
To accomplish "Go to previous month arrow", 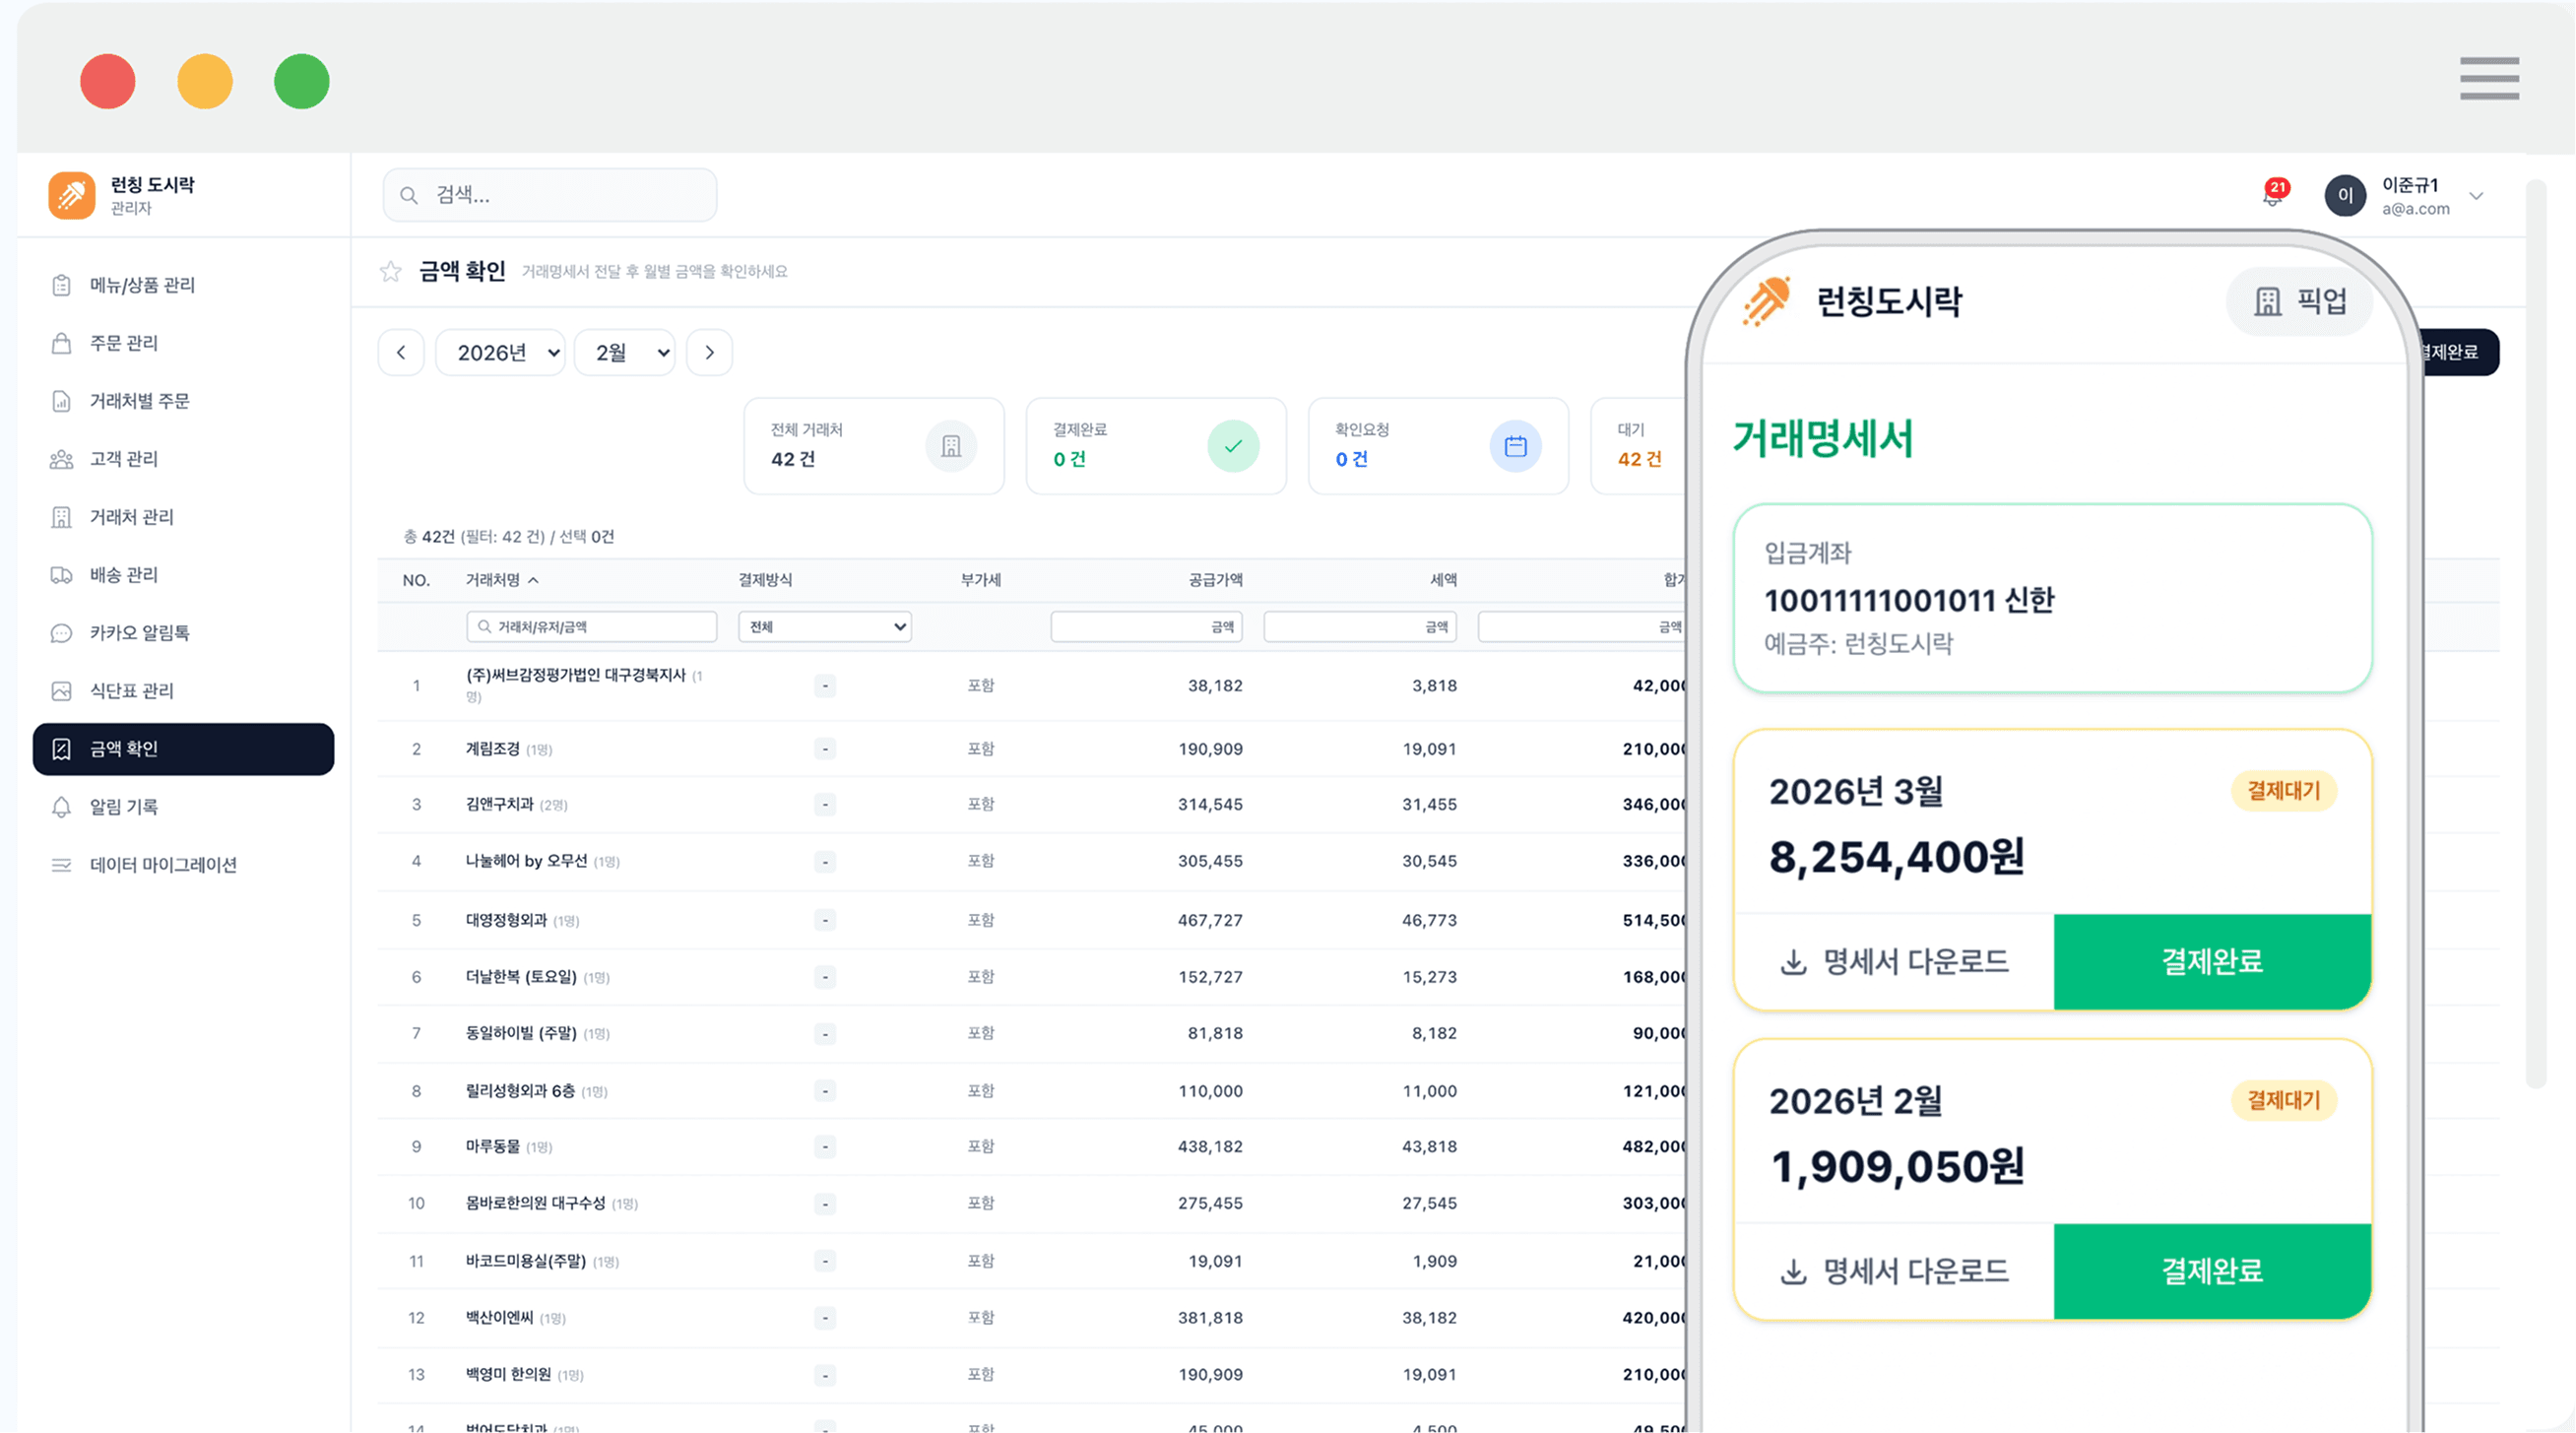I will tap(401, 352).
